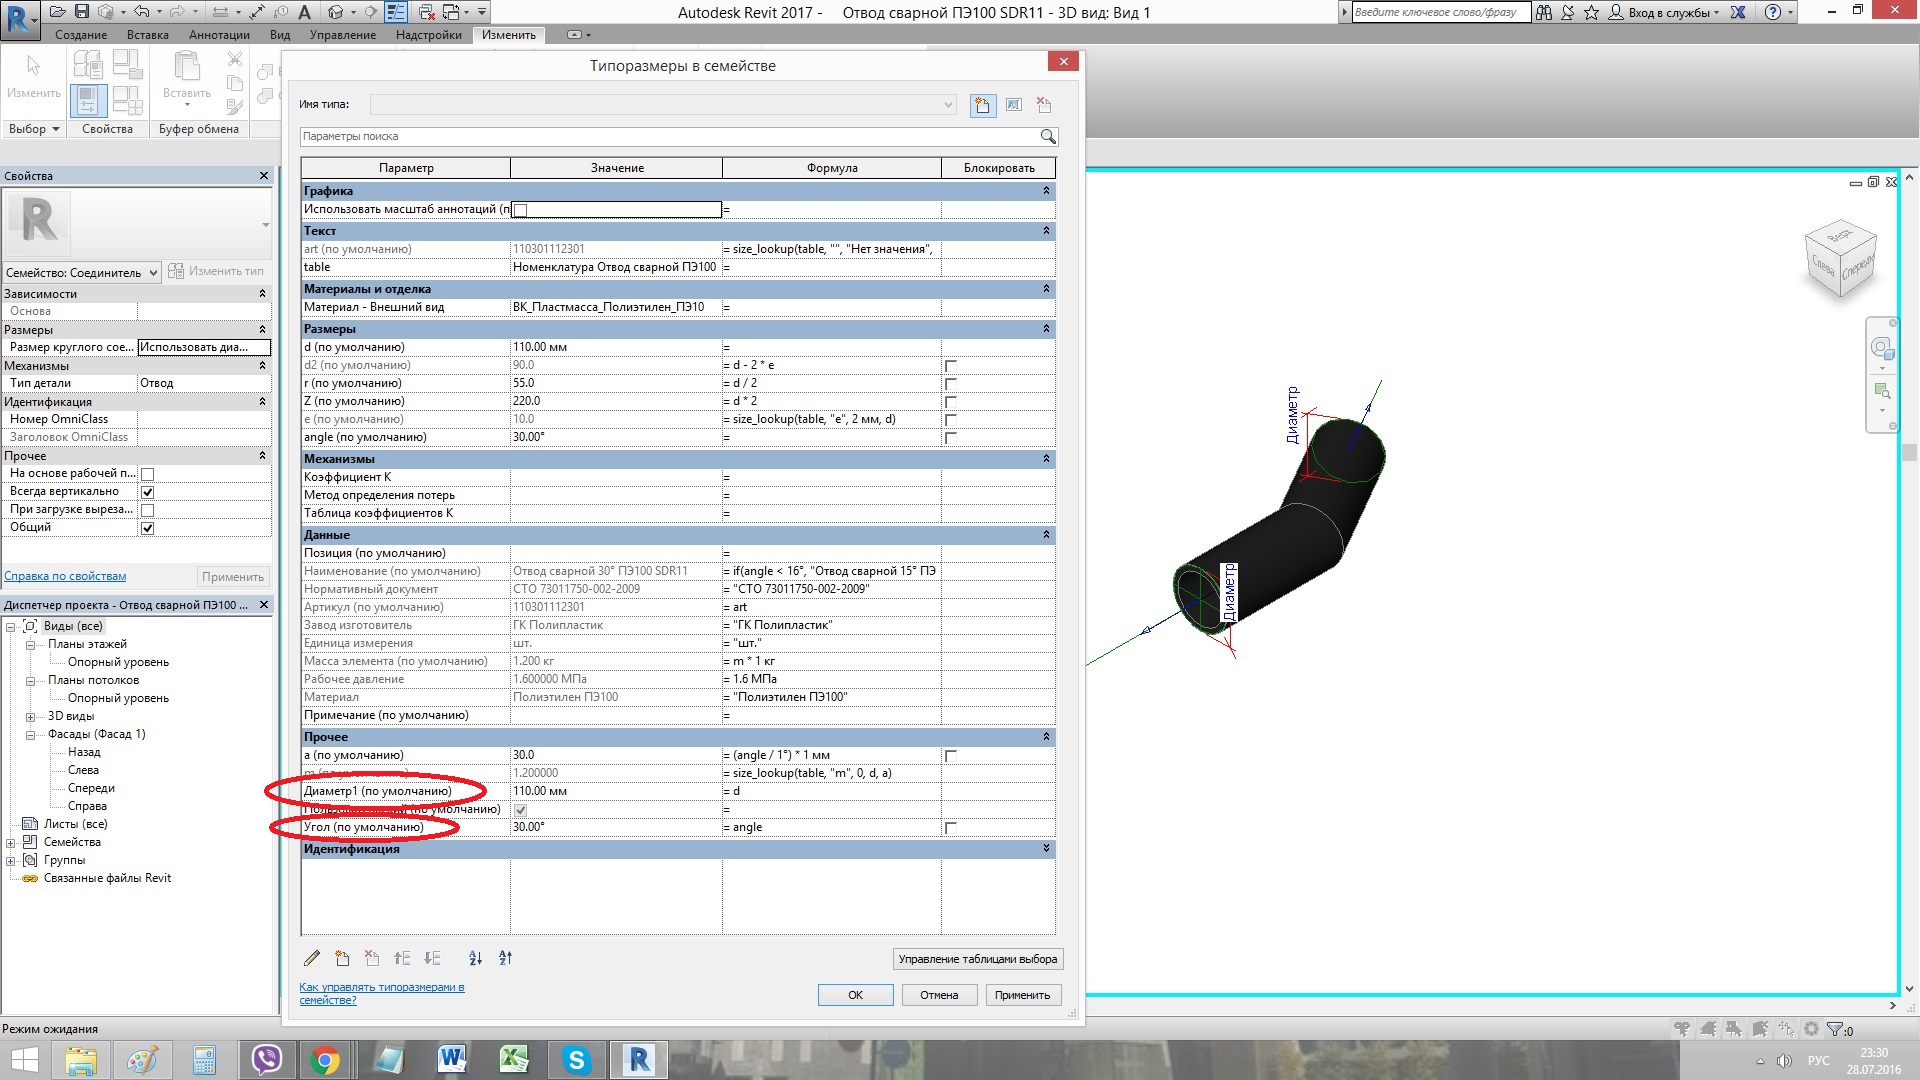This screenshot has height=1080, width=1920.
Task: Click the ViewCube in the 3D view
Action: [x=1840, y=260]
